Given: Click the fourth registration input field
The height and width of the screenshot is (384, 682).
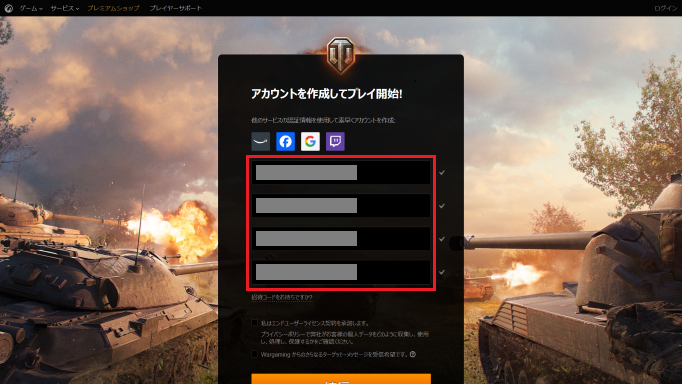Looking at the screenshot, I should coord(341,272).
